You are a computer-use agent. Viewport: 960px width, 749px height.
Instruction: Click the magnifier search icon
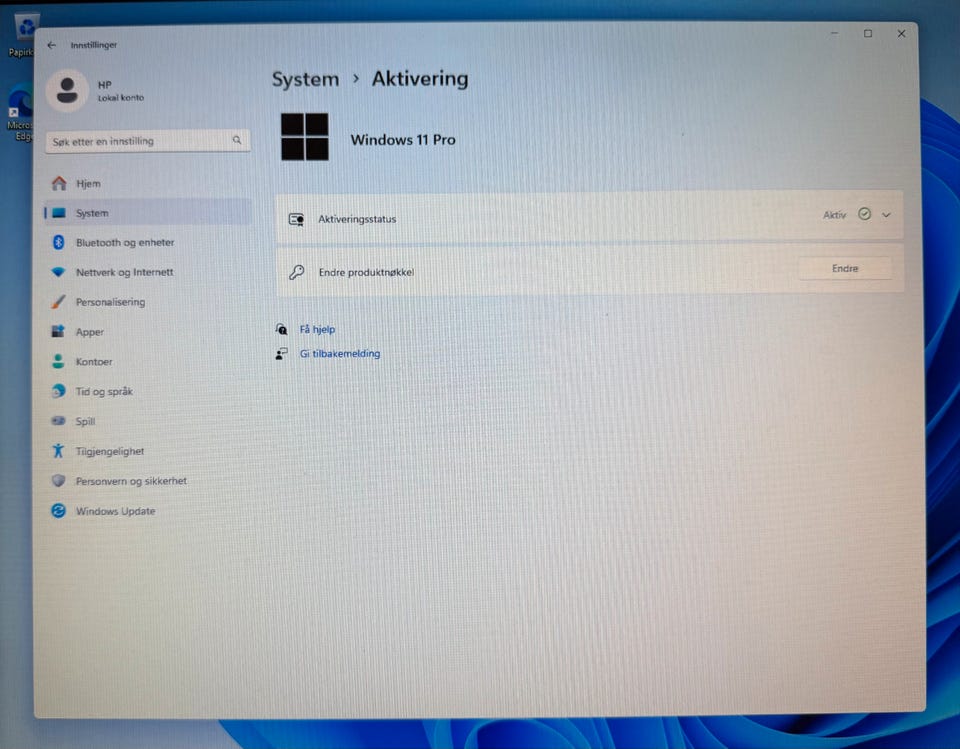click(237, 140)
